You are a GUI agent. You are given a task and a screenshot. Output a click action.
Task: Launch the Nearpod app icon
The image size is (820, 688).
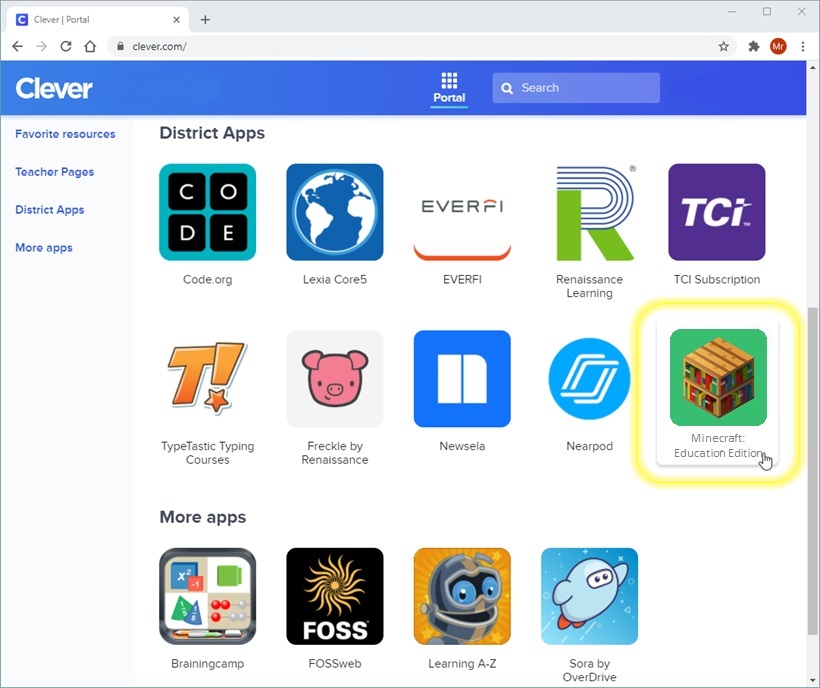tap(589, 379)
